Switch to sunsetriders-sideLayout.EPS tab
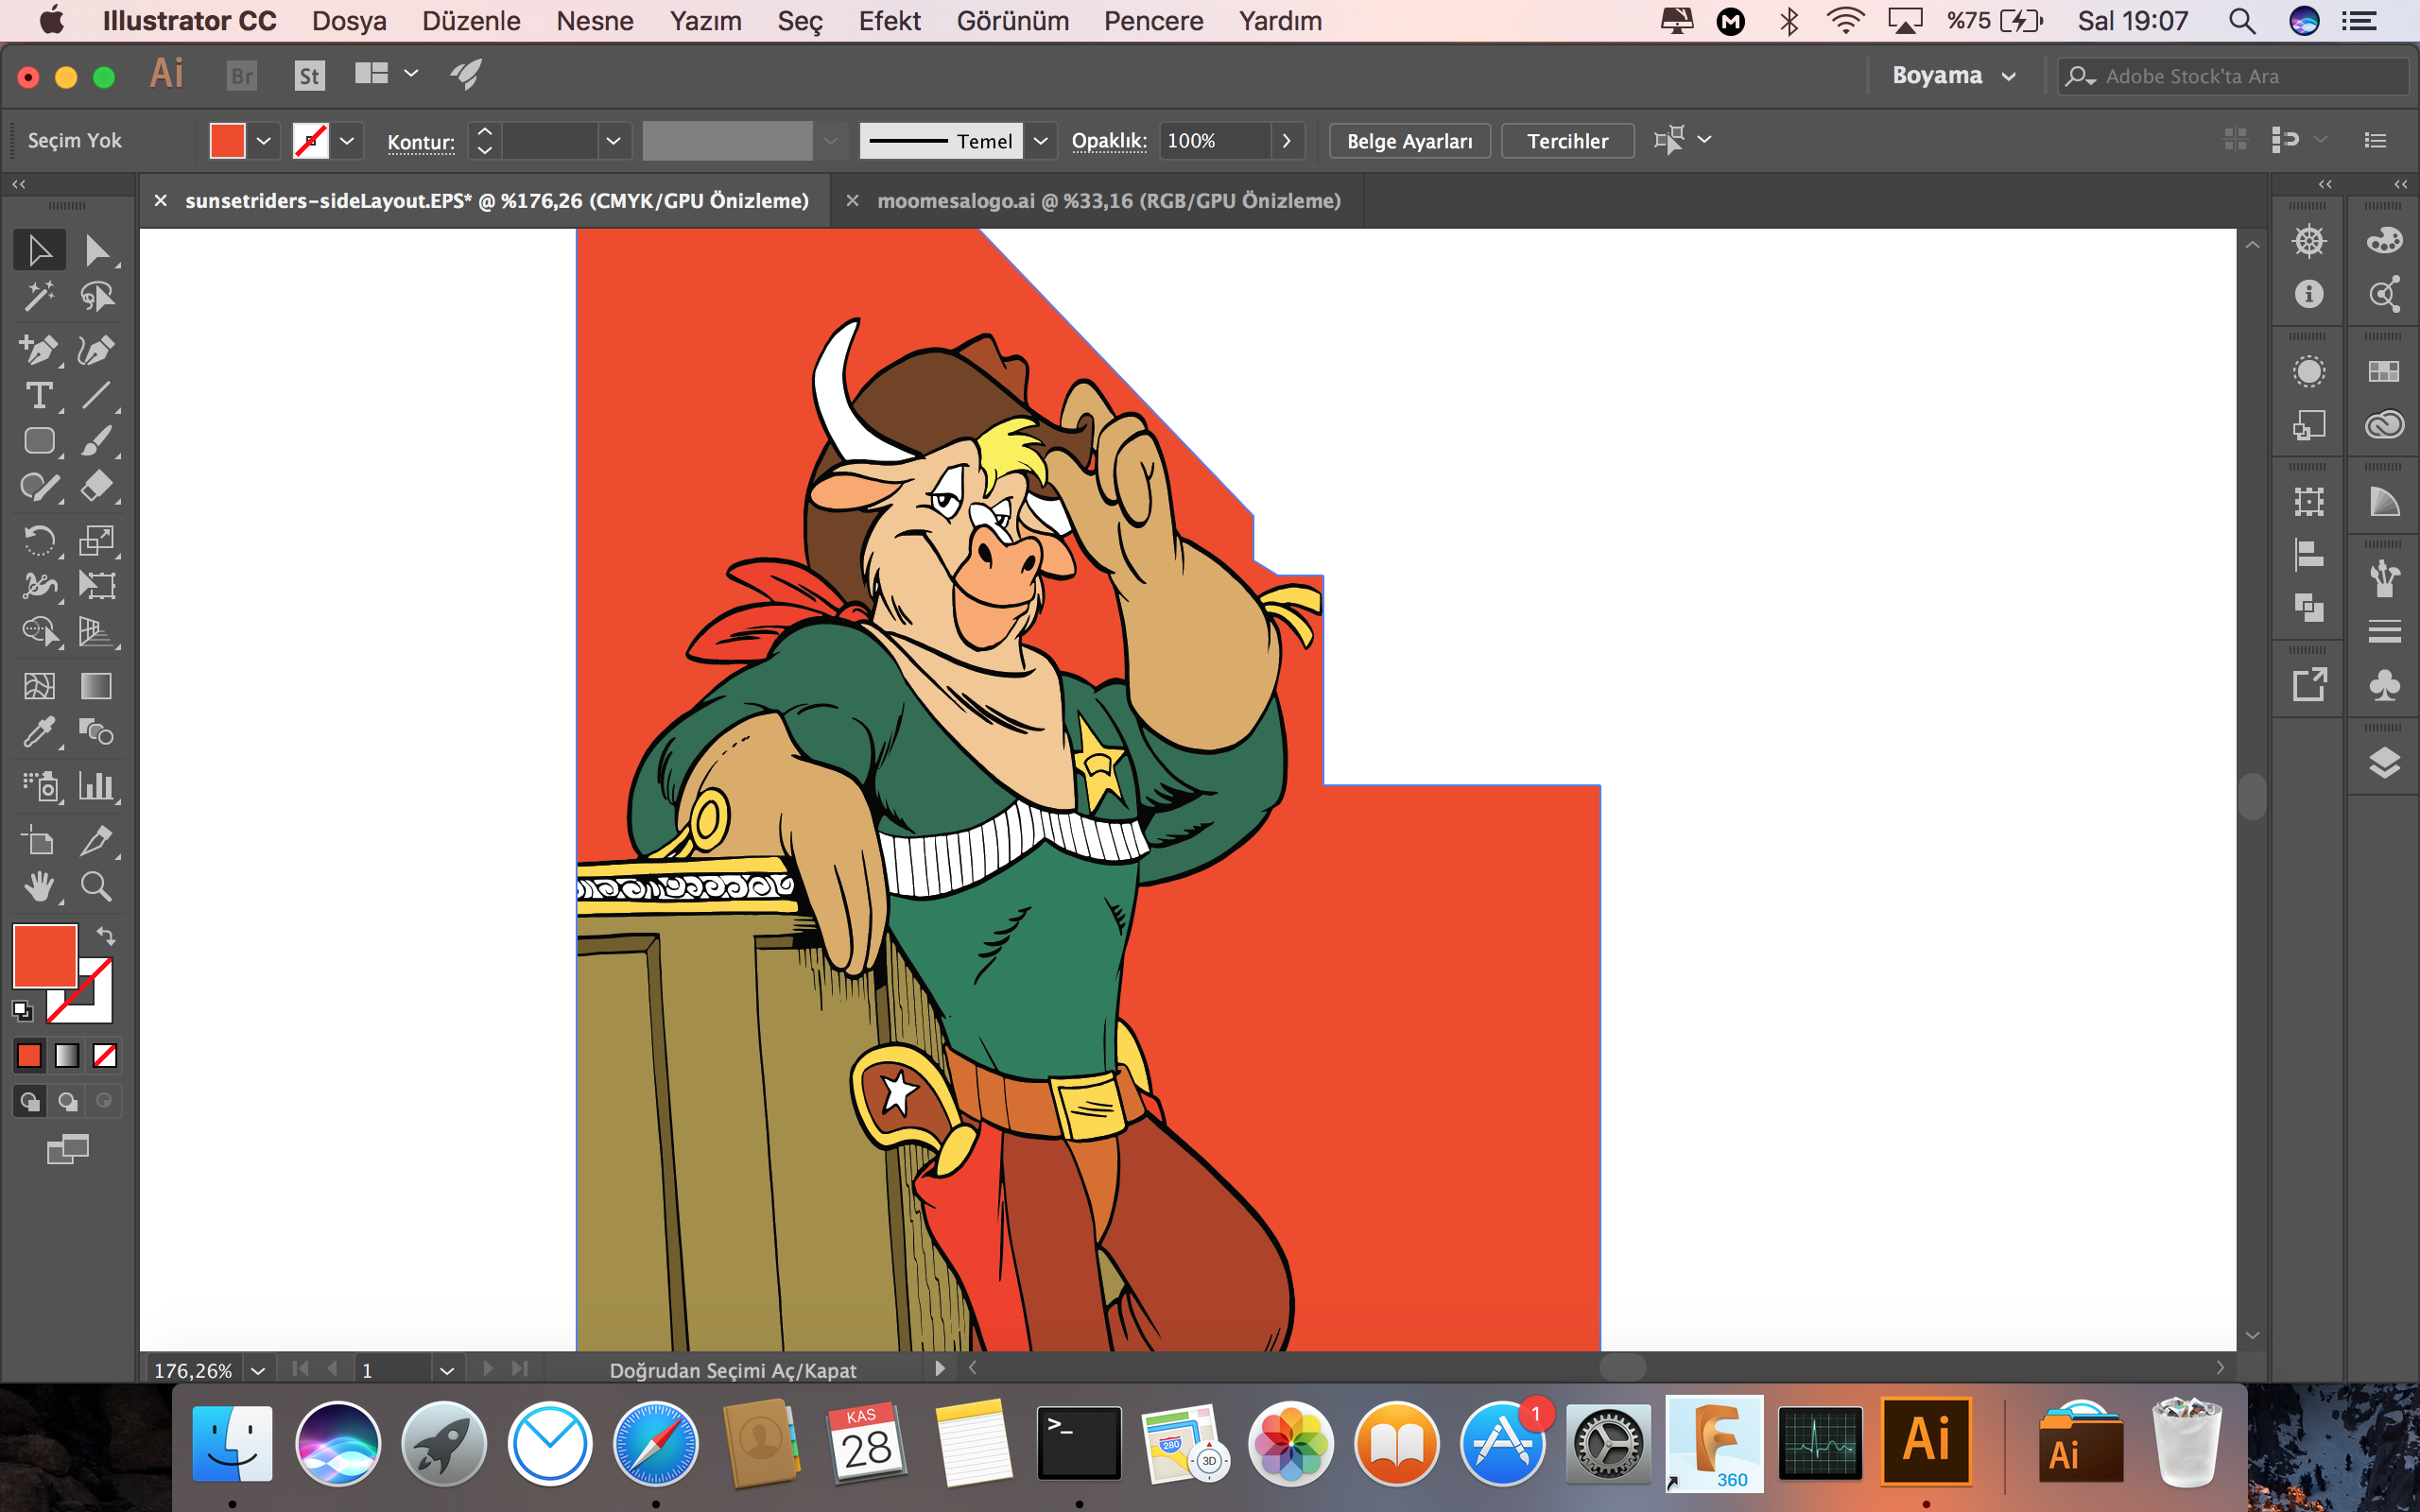The image size is (2420, 1512). click(497, 201)
